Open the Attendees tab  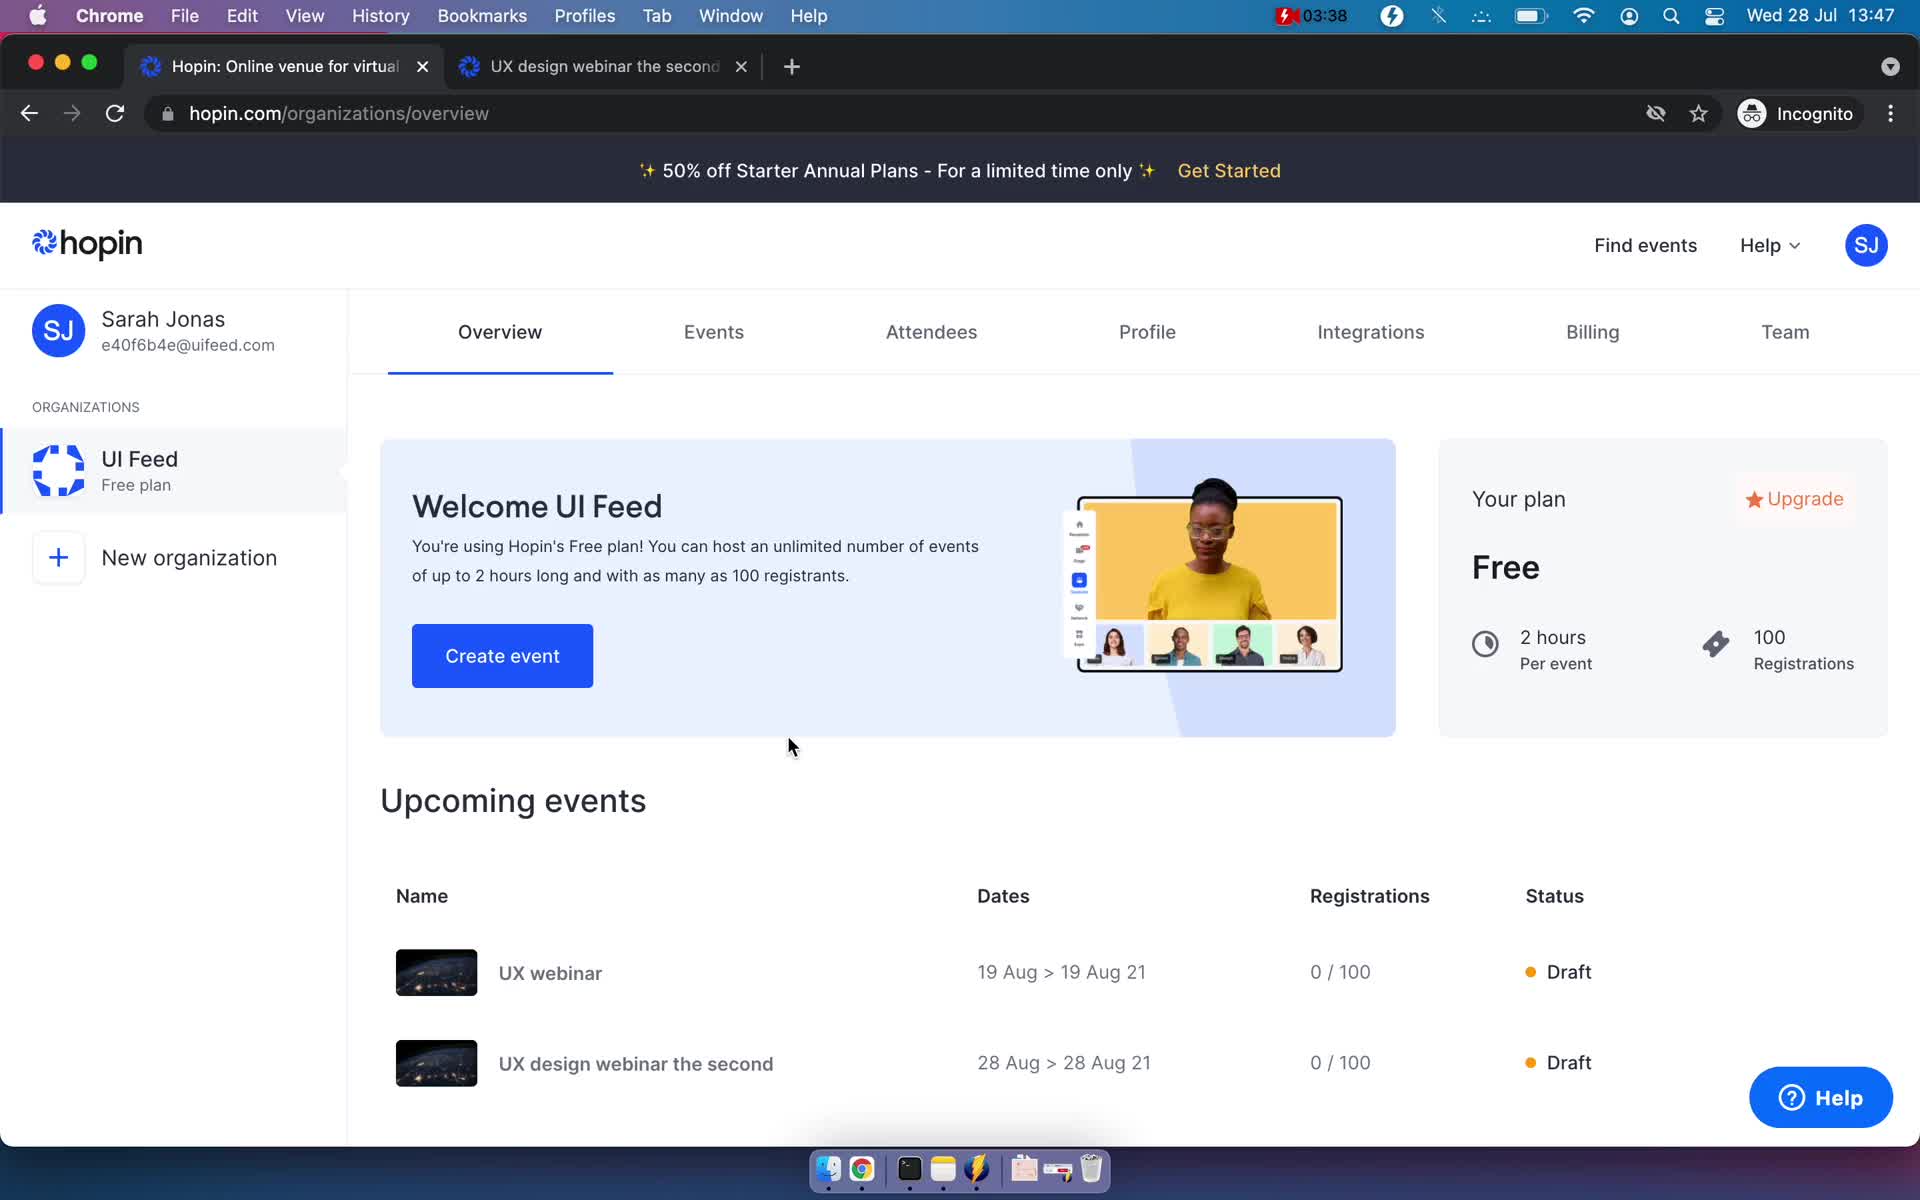pos(931,332)
